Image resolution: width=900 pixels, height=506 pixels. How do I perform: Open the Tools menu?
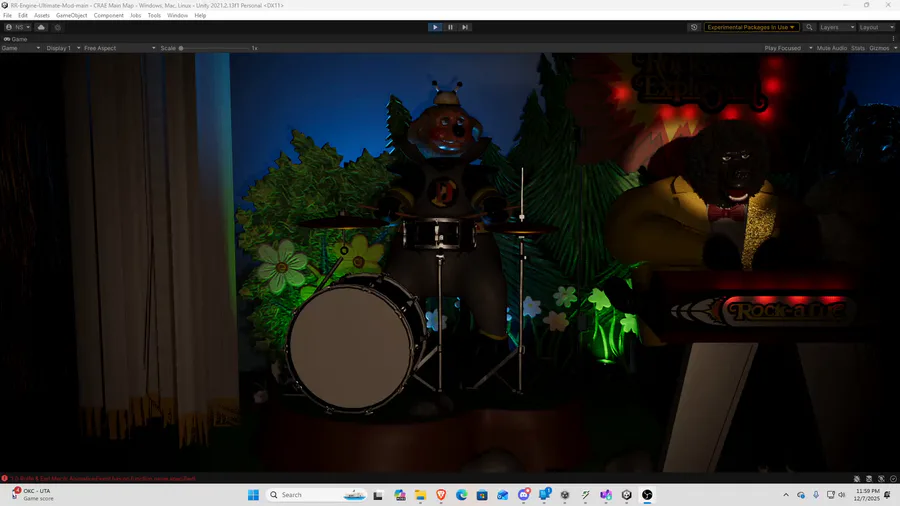[154, 15]
